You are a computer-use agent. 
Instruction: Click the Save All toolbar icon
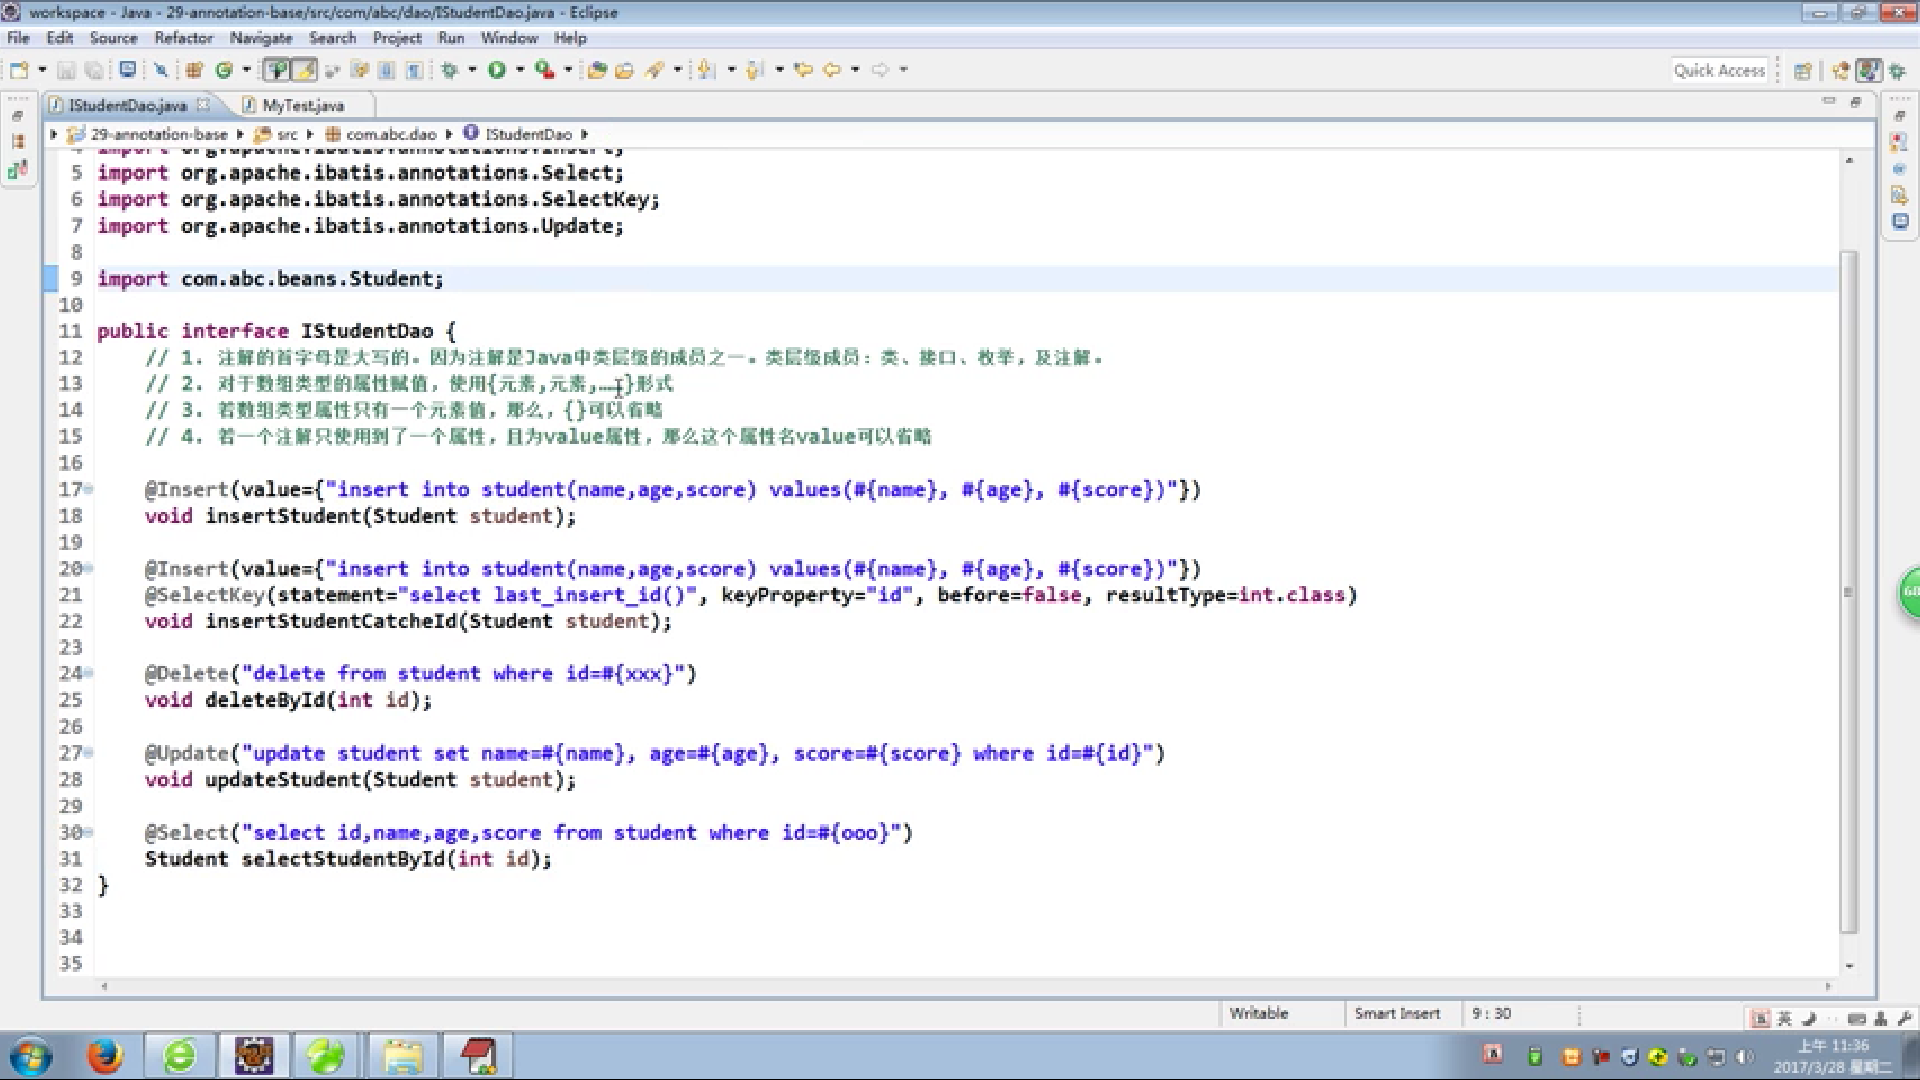[x=94, y=70]
